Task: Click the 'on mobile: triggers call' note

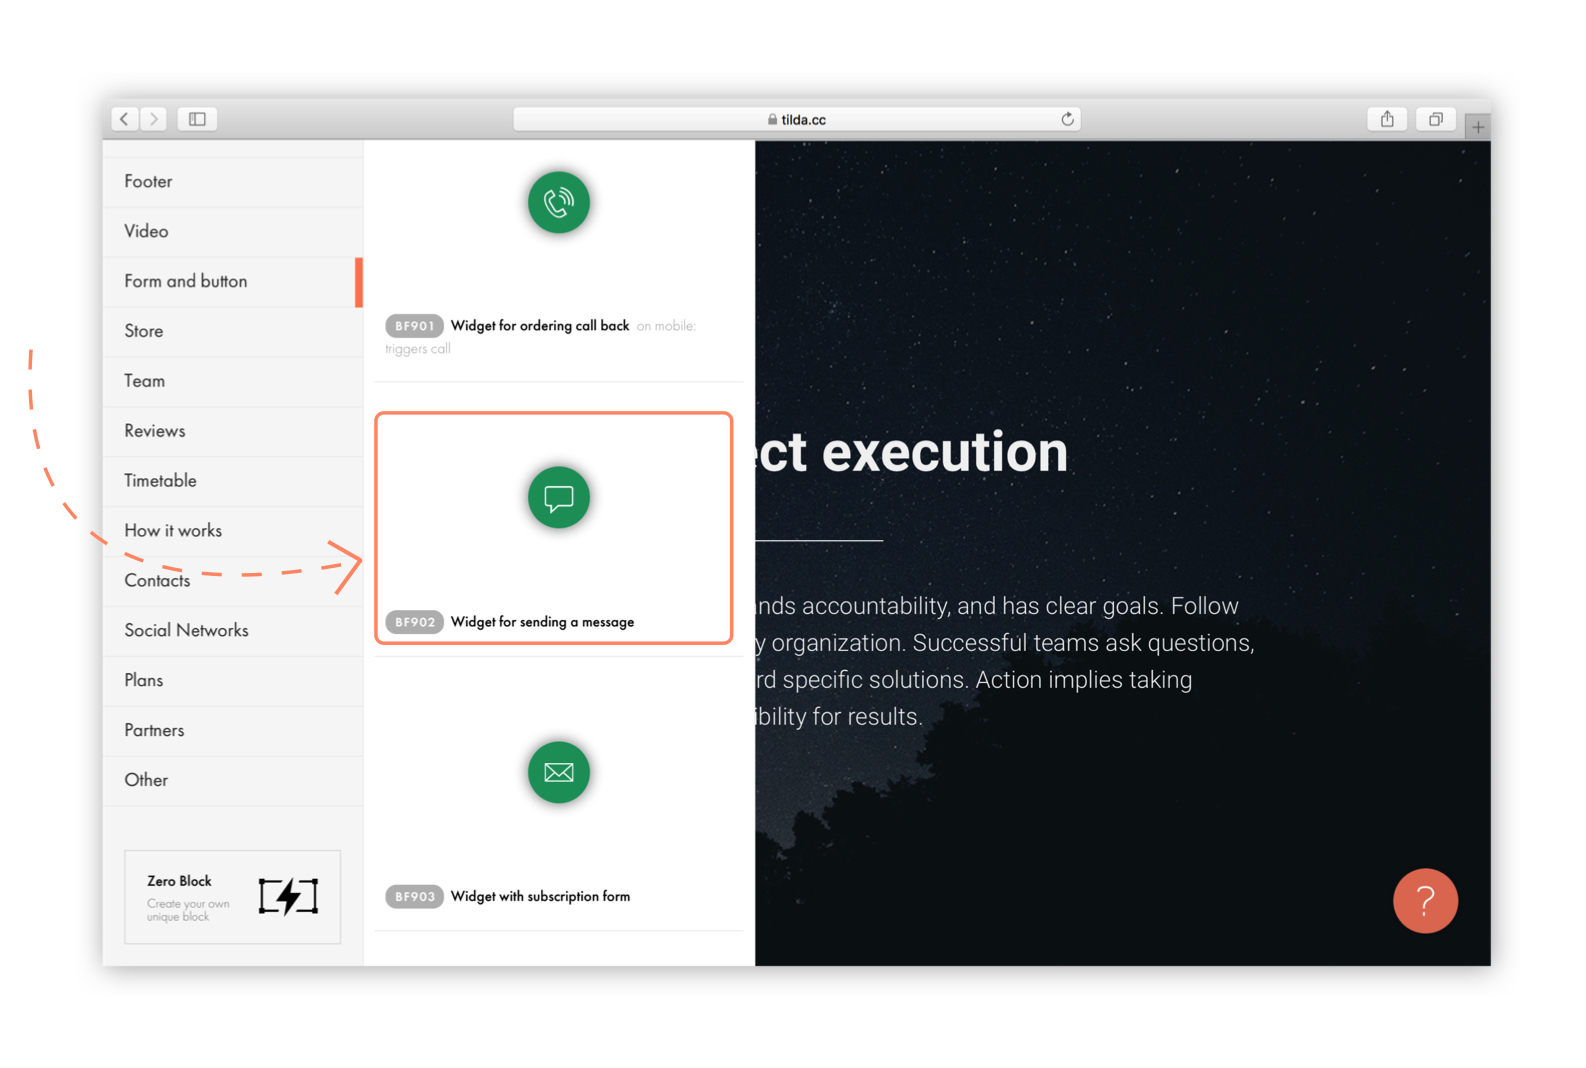Action: click(x=540, y=337)
